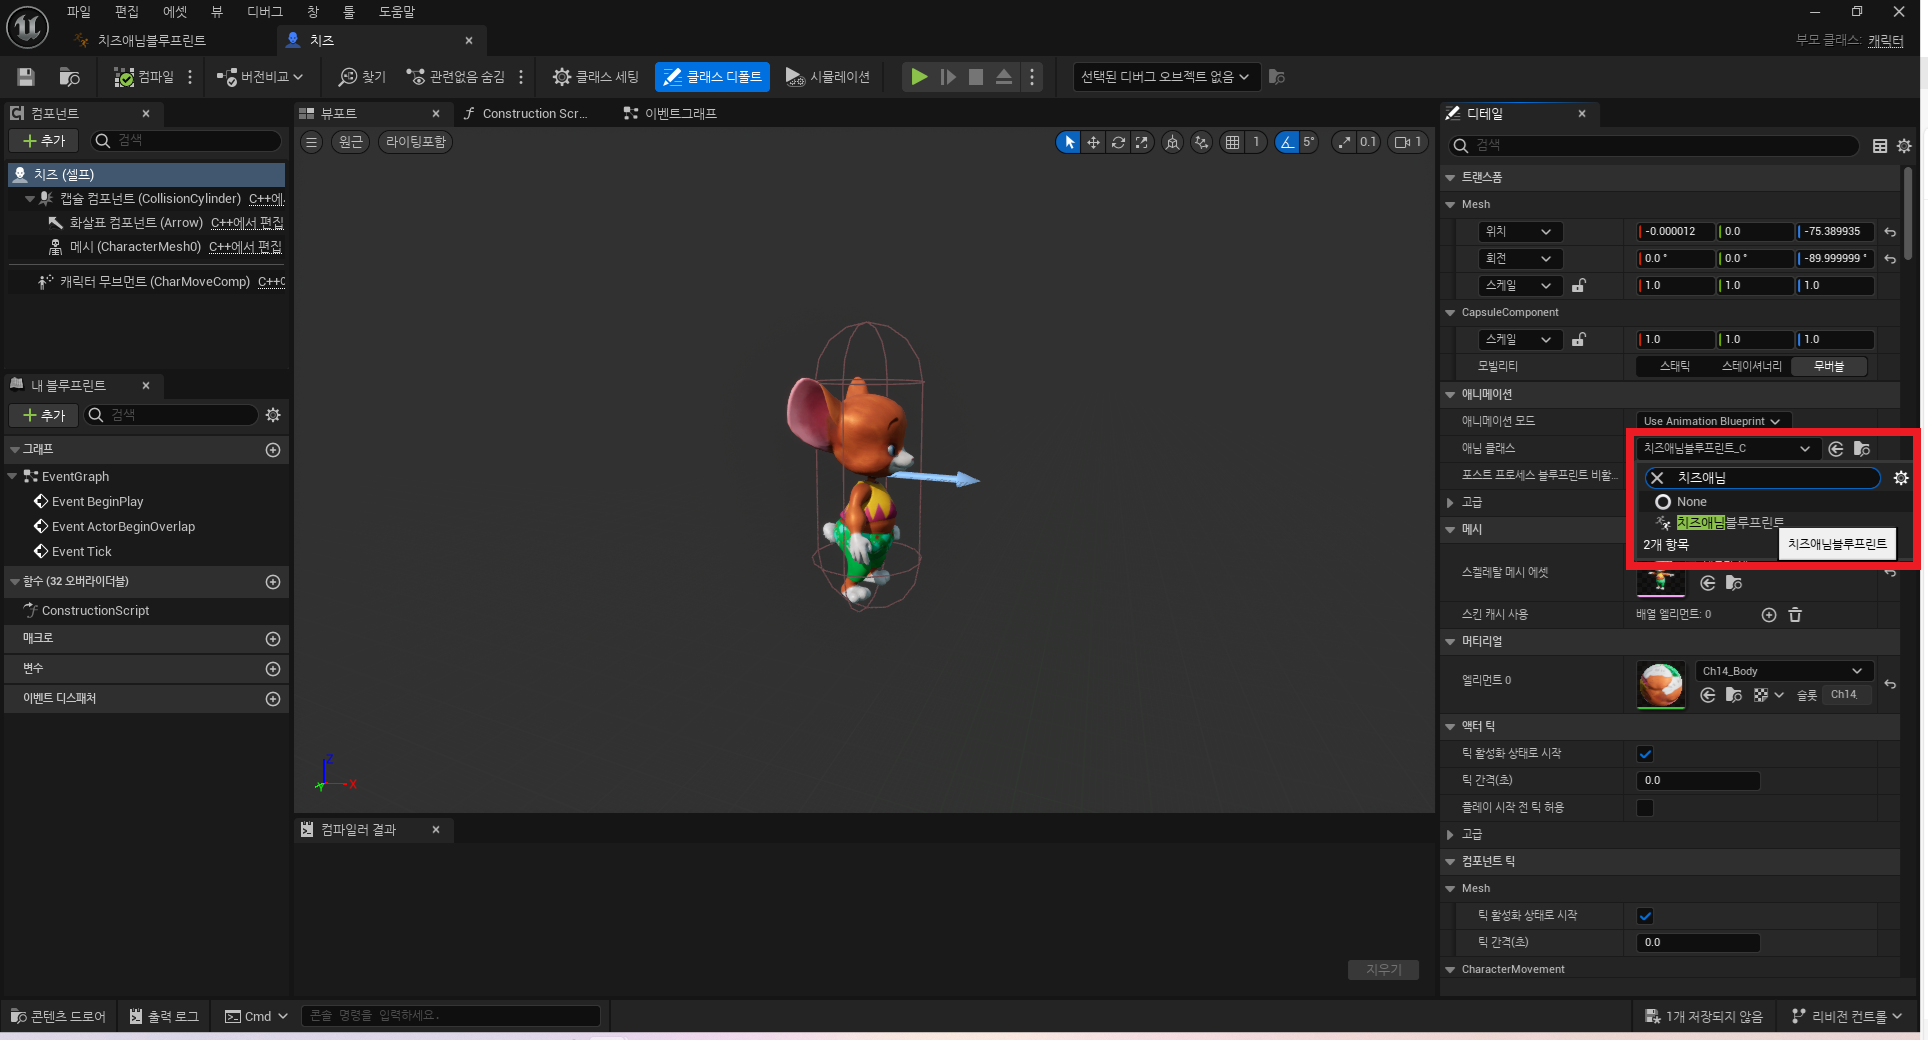Click the green Play button
1928x1040 pixels.
click(x=919, y=77)
